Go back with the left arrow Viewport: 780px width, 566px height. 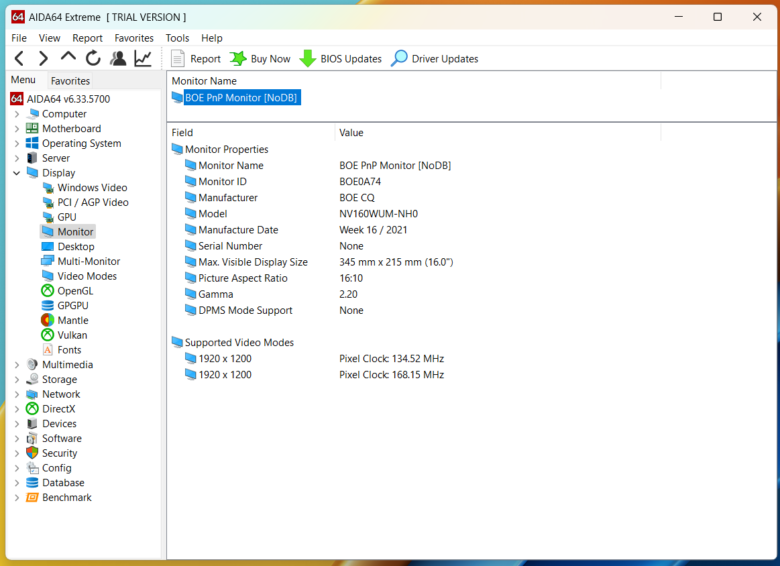point(19,59)
